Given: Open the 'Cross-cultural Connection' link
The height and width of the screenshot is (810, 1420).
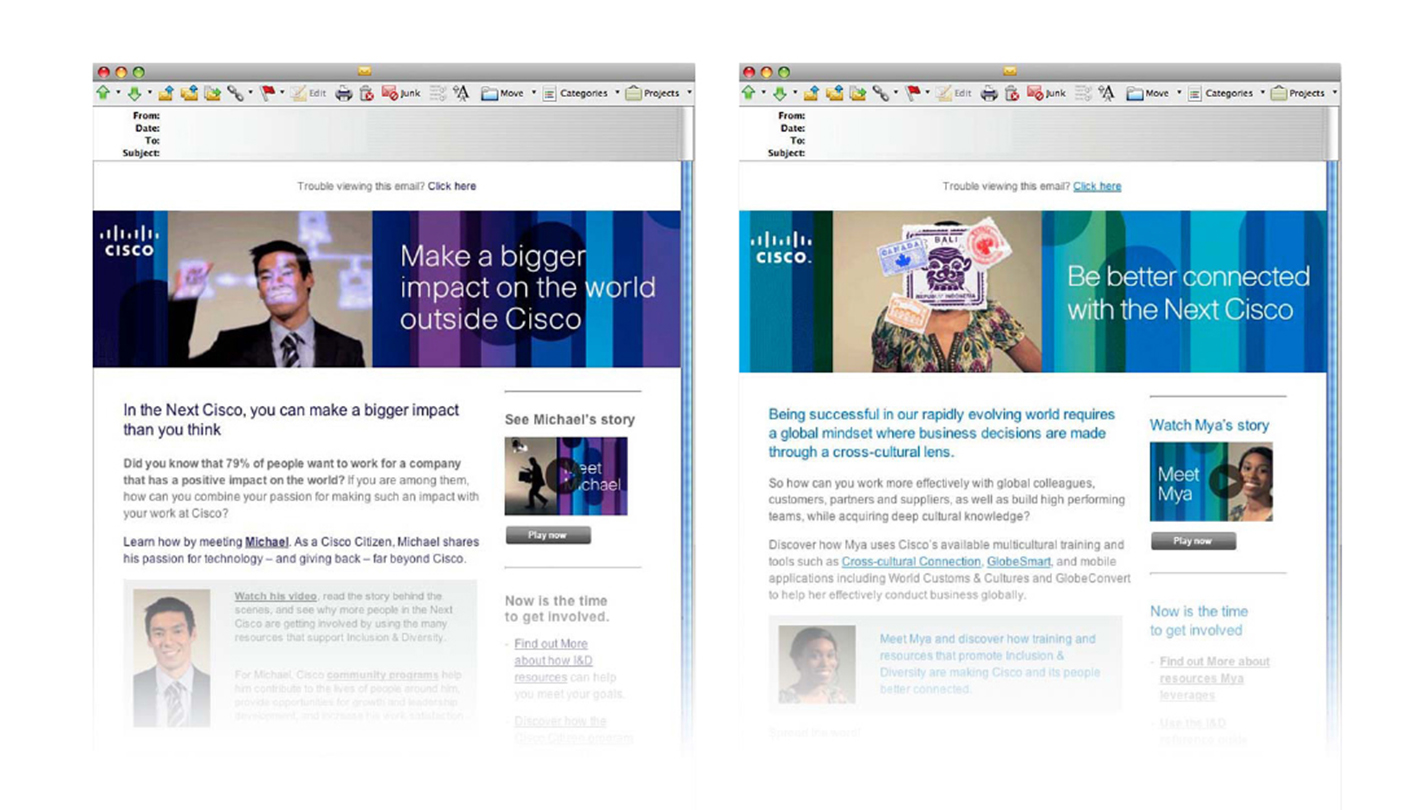Looking at the screenshot, I should click(911, 562).
